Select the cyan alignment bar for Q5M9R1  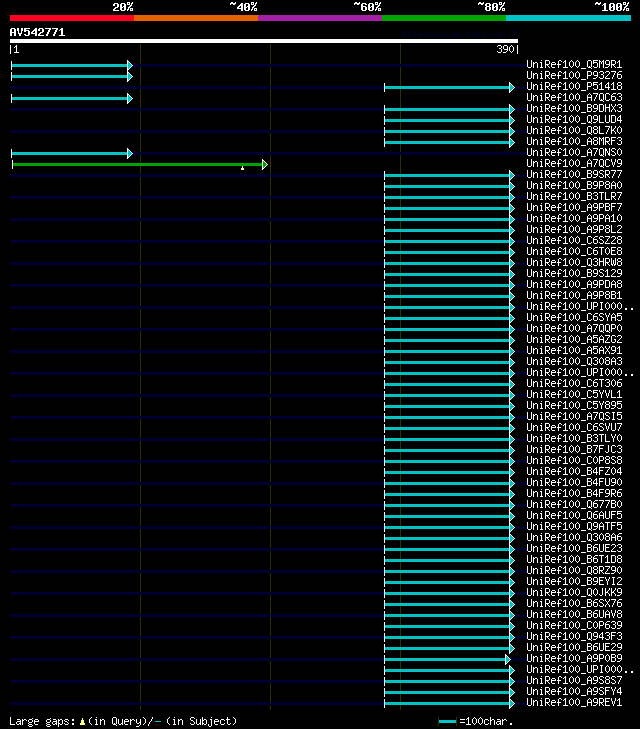click(x=72, y=66)
